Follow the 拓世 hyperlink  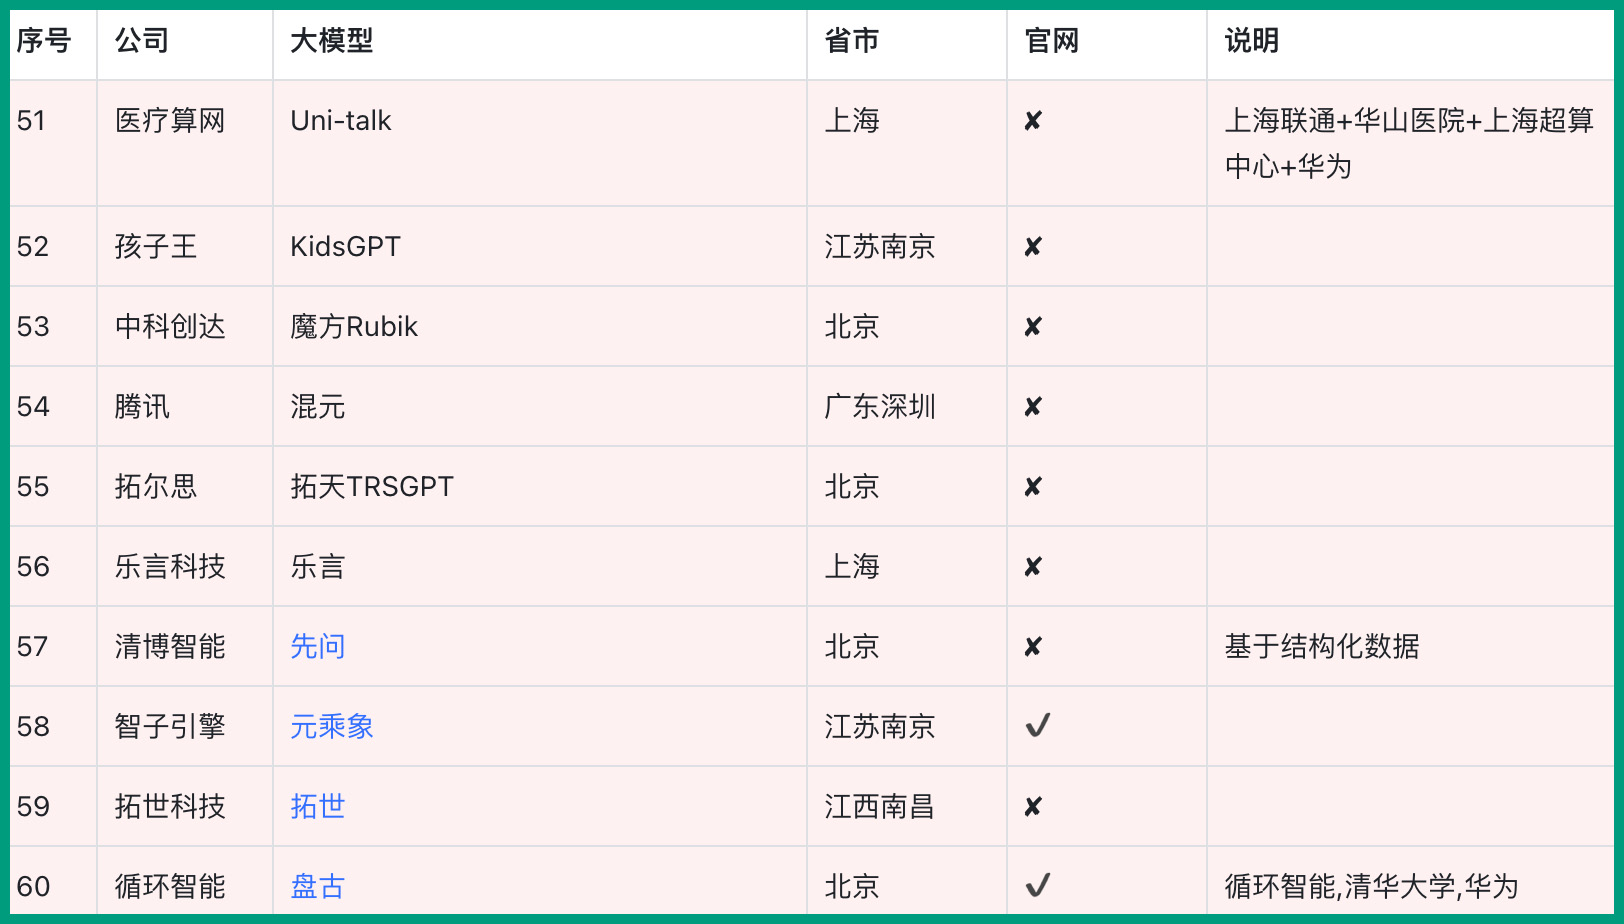[317, 807]
